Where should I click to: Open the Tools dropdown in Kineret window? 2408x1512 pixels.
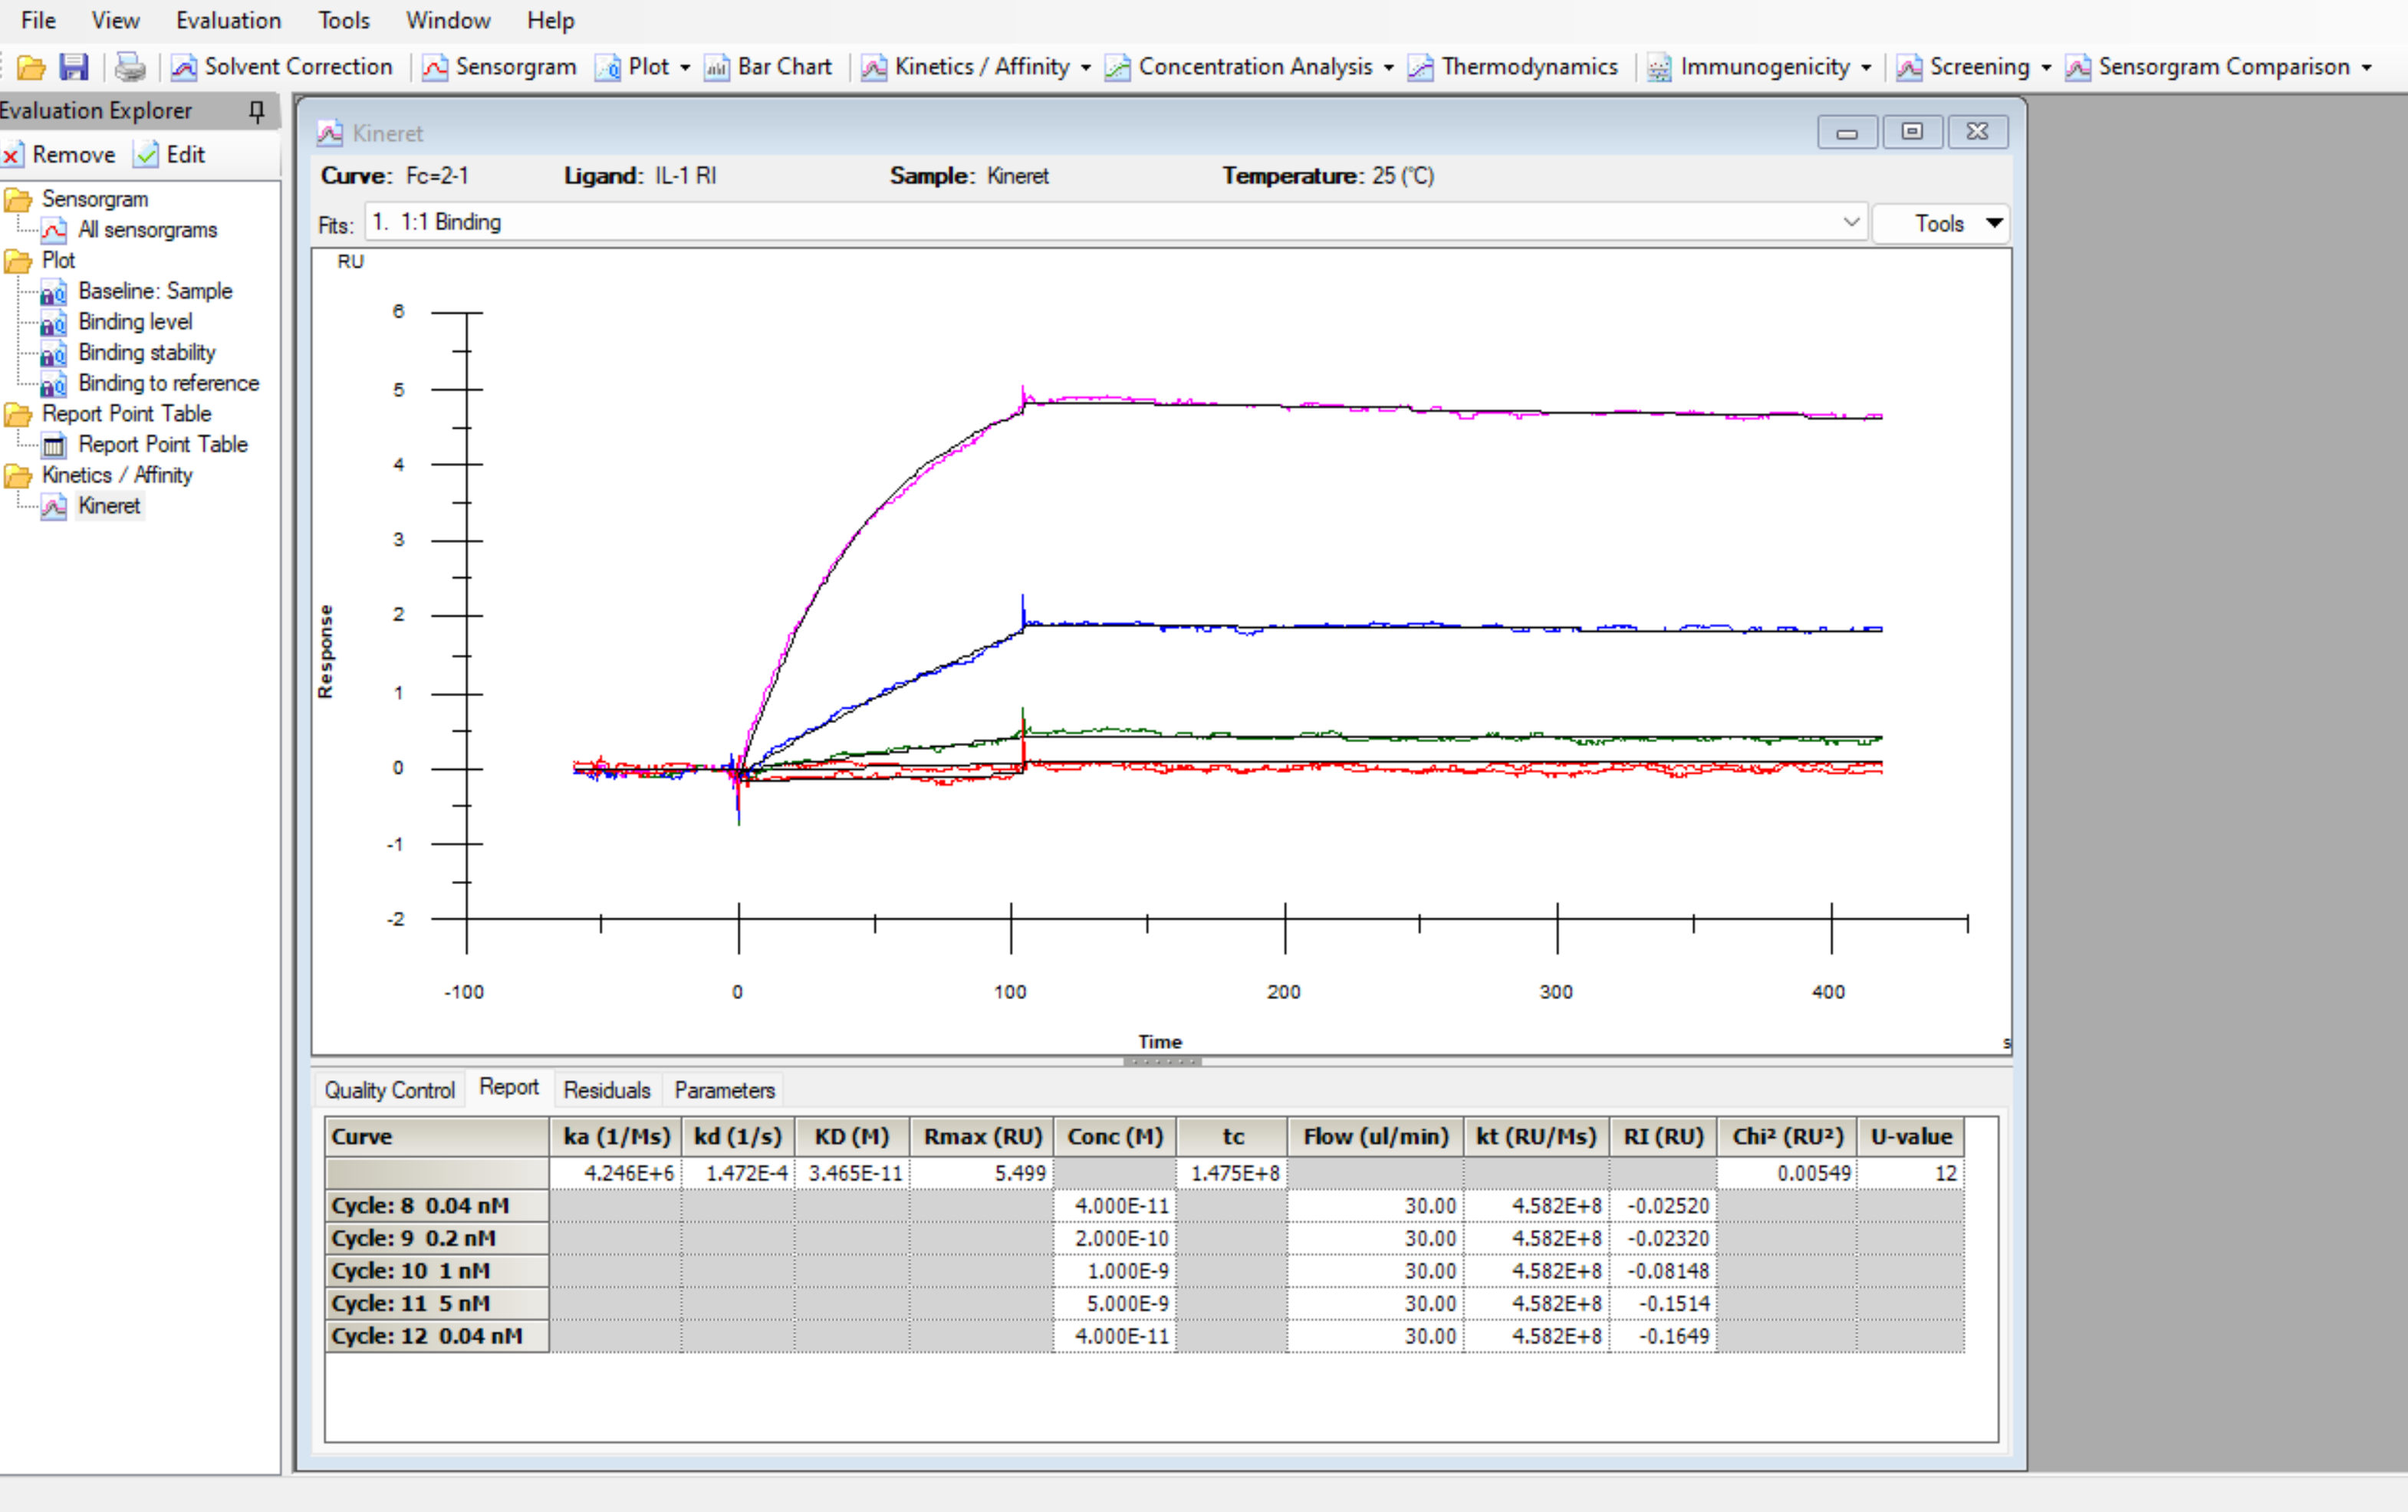[1940, 223]
